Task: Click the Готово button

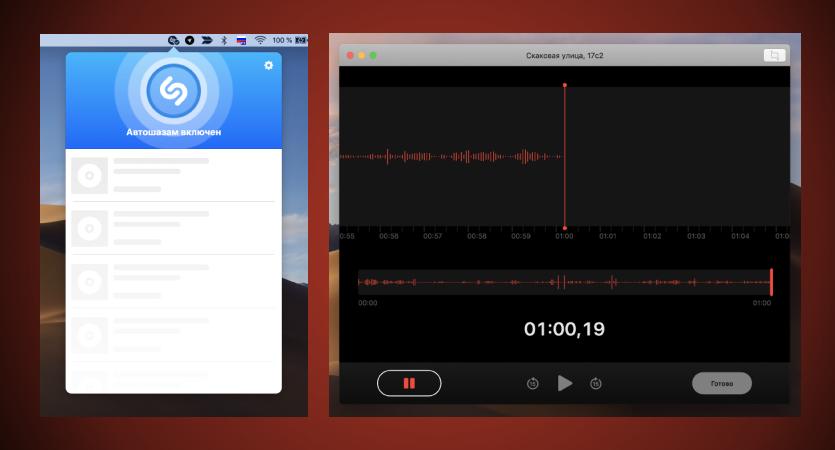Action: coord(722,383)
